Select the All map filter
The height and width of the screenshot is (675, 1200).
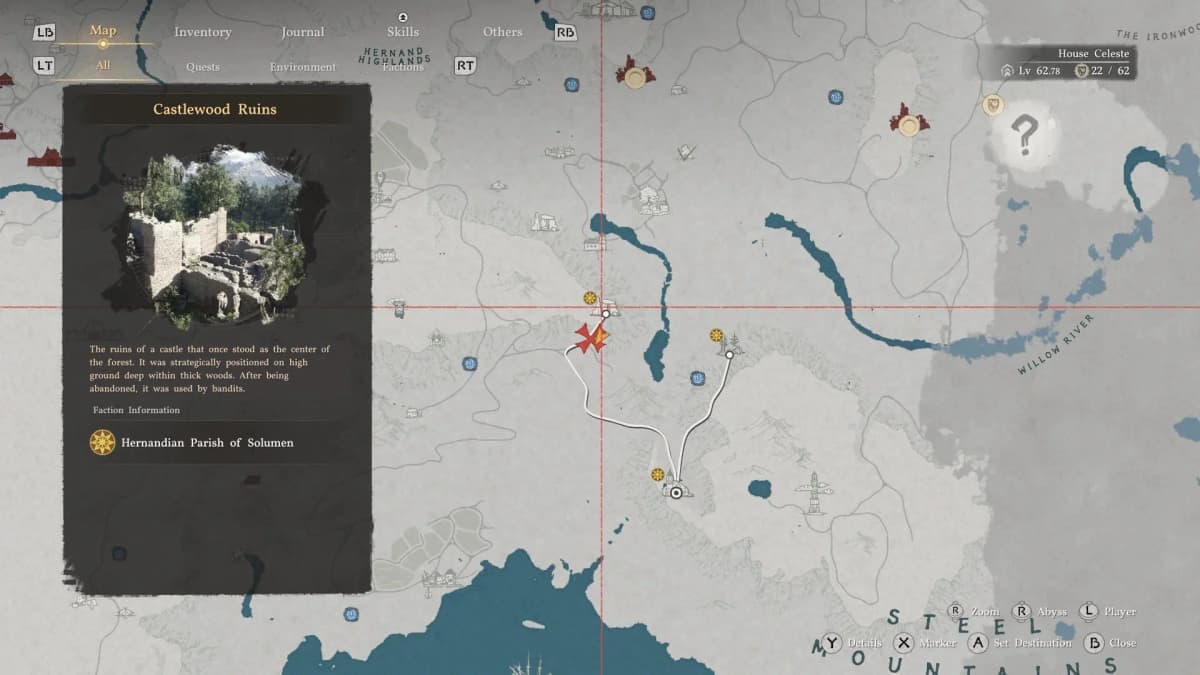[x=103, y=66]
